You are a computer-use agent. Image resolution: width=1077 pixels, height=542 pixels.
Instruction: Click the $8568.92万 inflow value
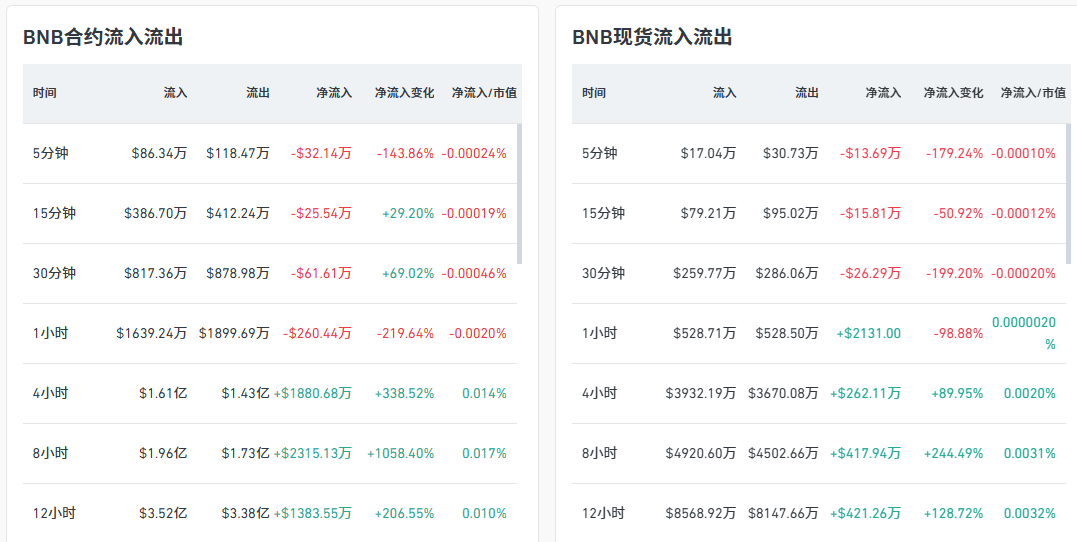(x=701, y=513)
